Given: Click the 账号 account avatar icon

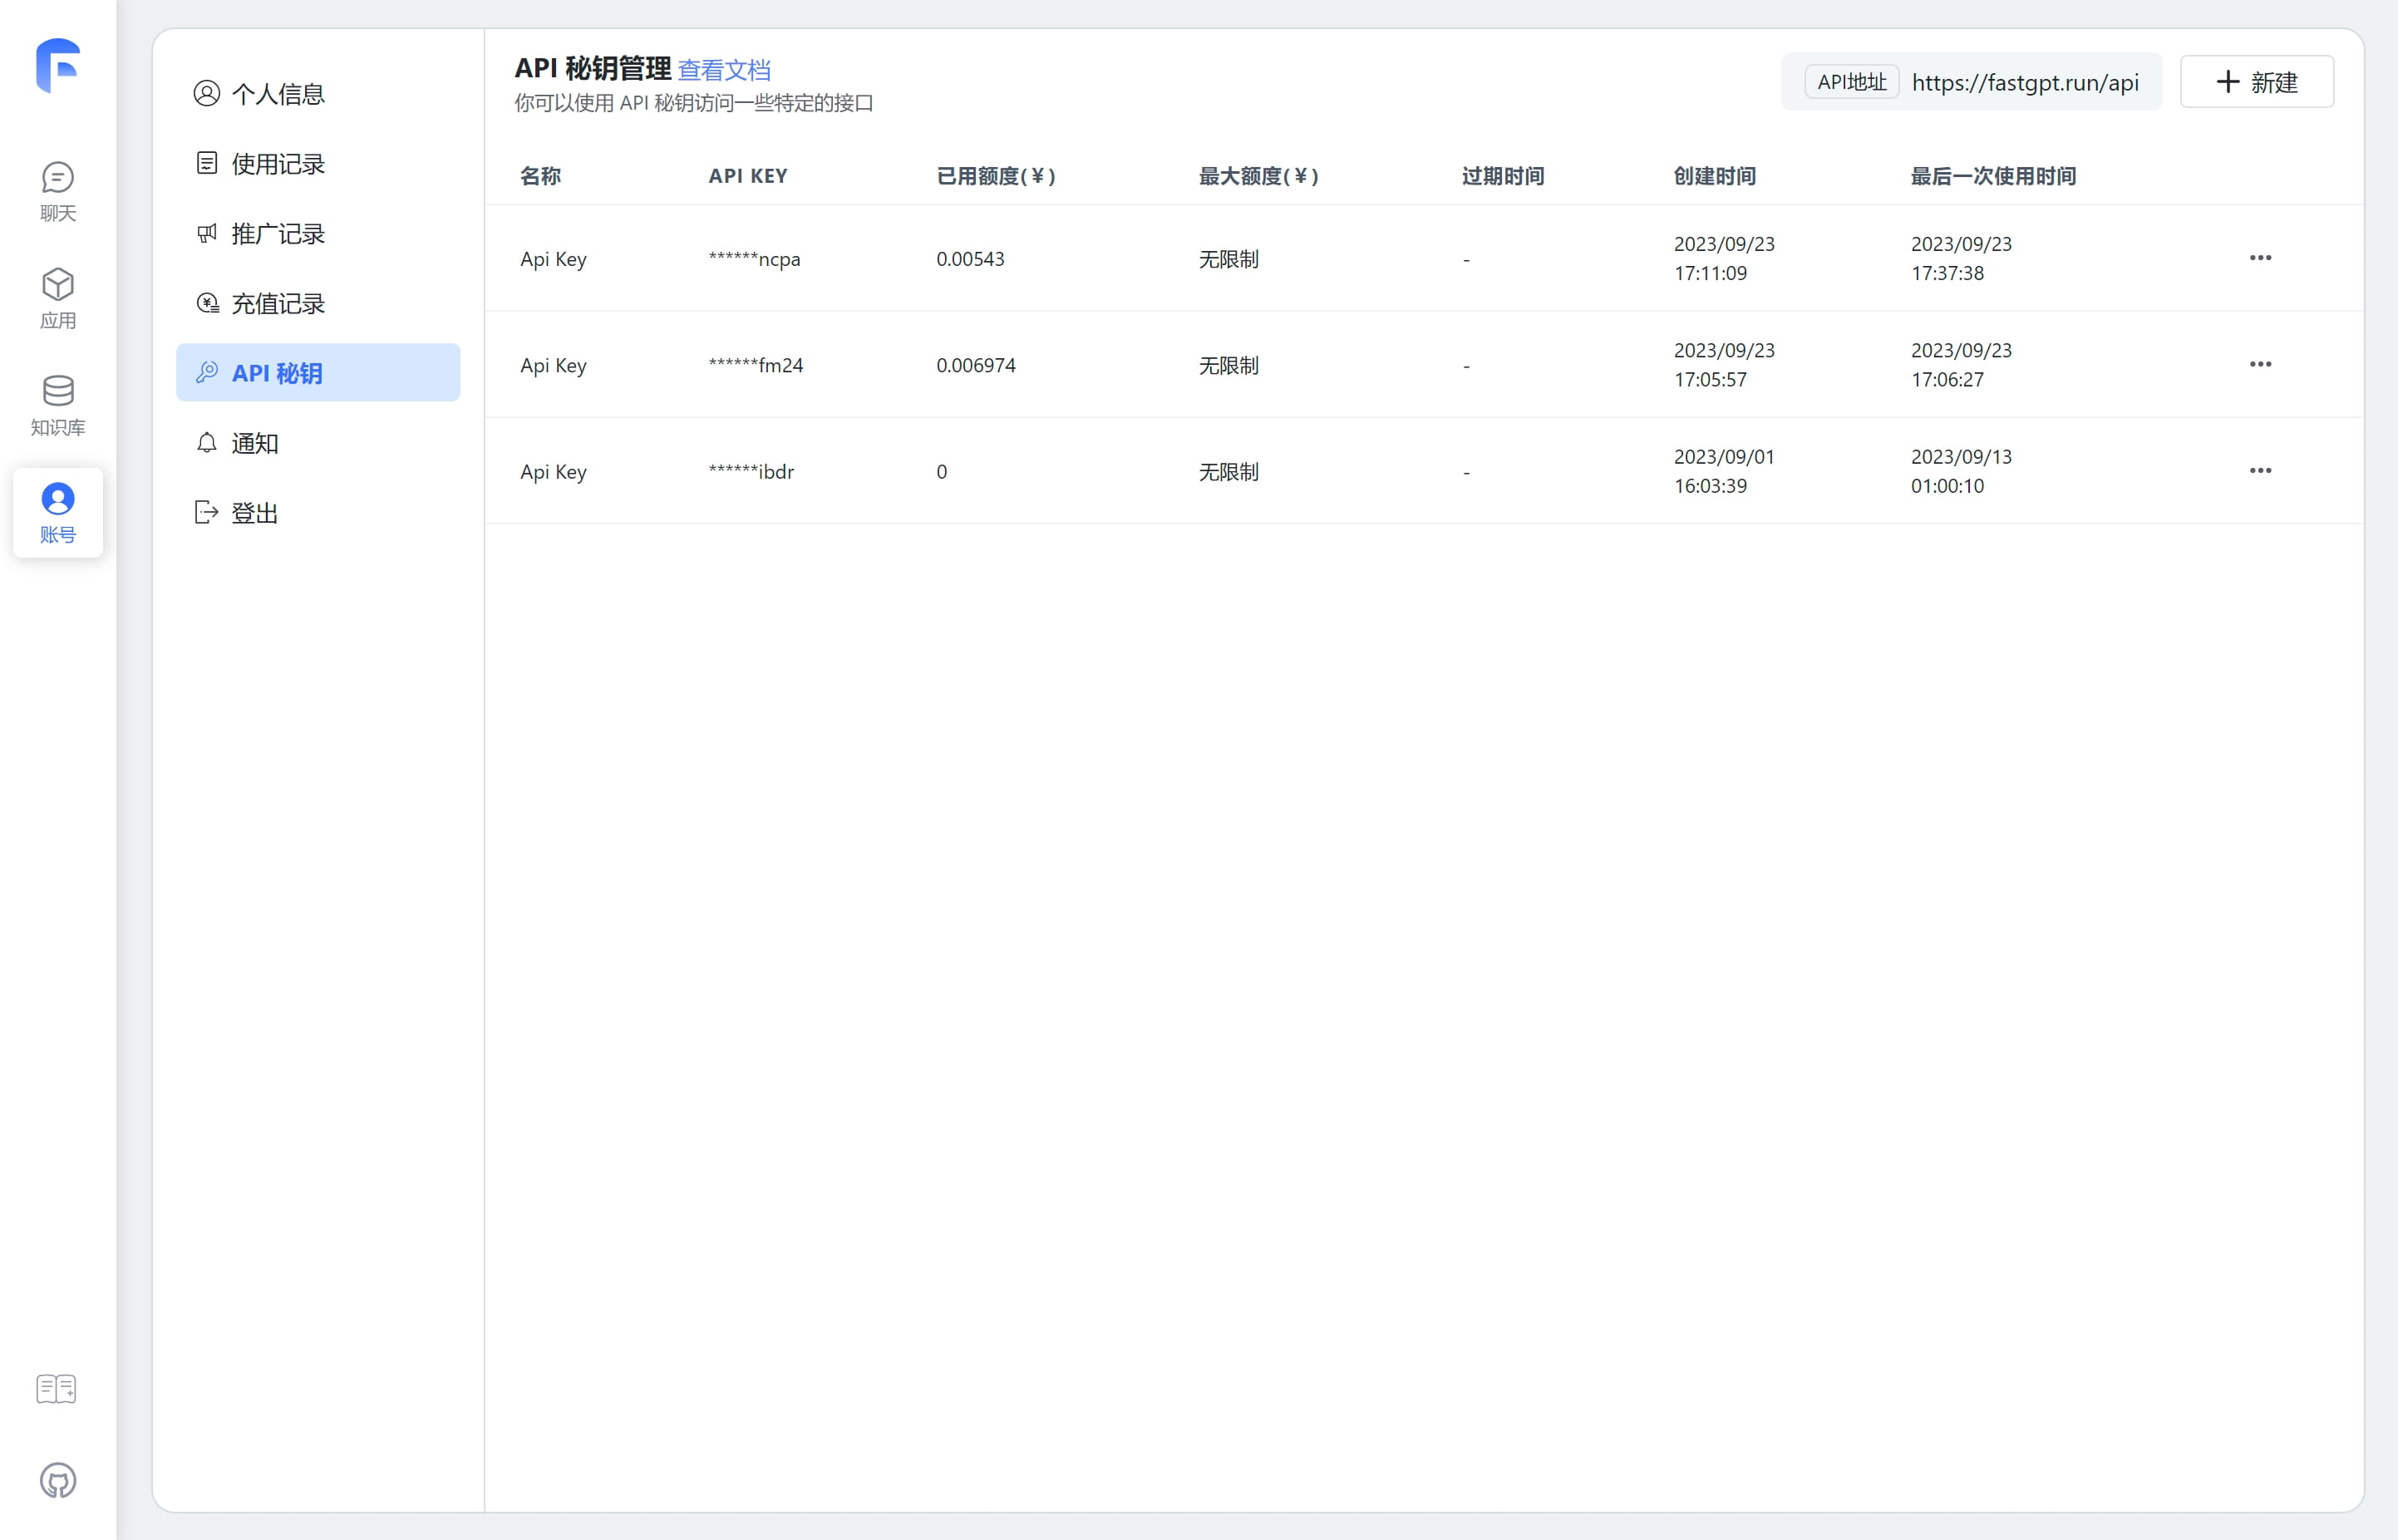Looking at the screenshot, I should tap(58, 498).
